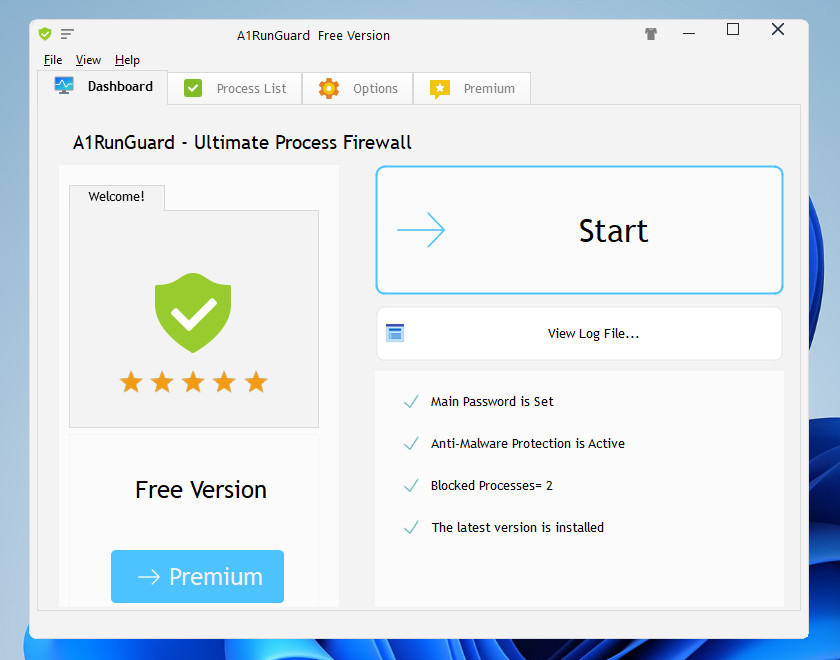Open the Help menu
The width and height of the screenshot is (840, 660).
click(128, 60)
